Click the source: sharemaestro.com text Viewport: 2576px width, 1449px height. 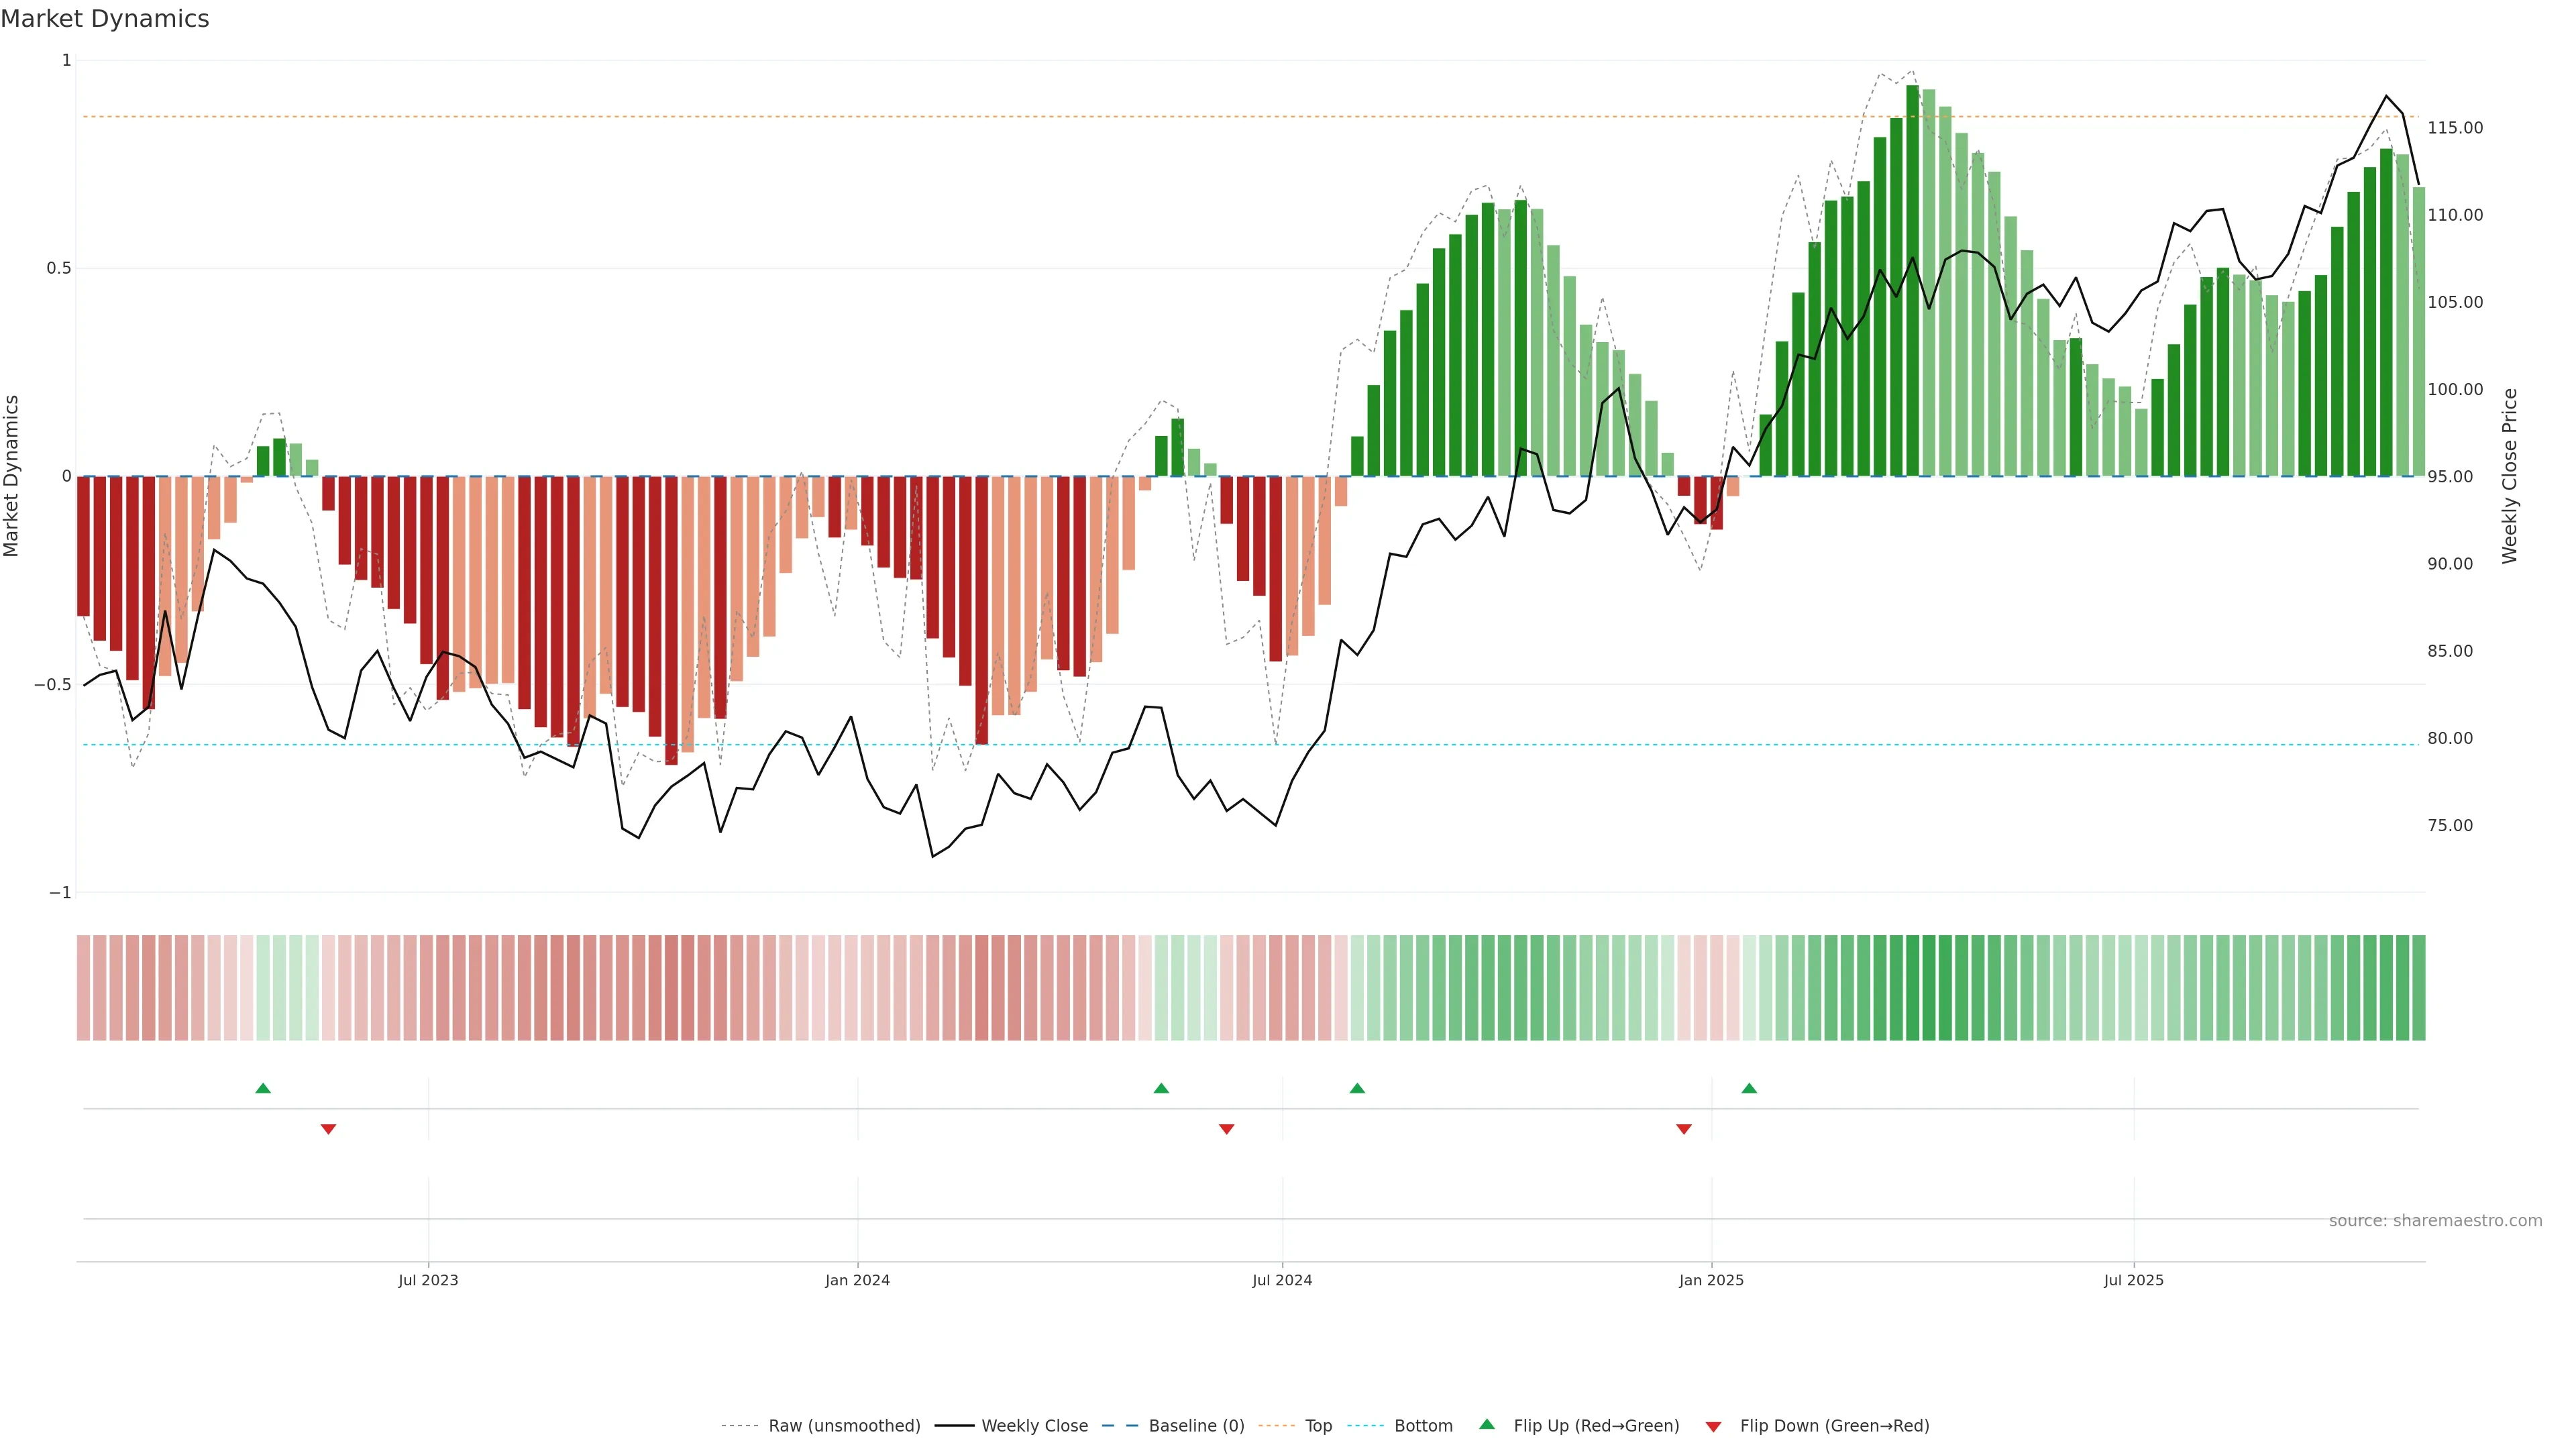pos(2435,1221)
